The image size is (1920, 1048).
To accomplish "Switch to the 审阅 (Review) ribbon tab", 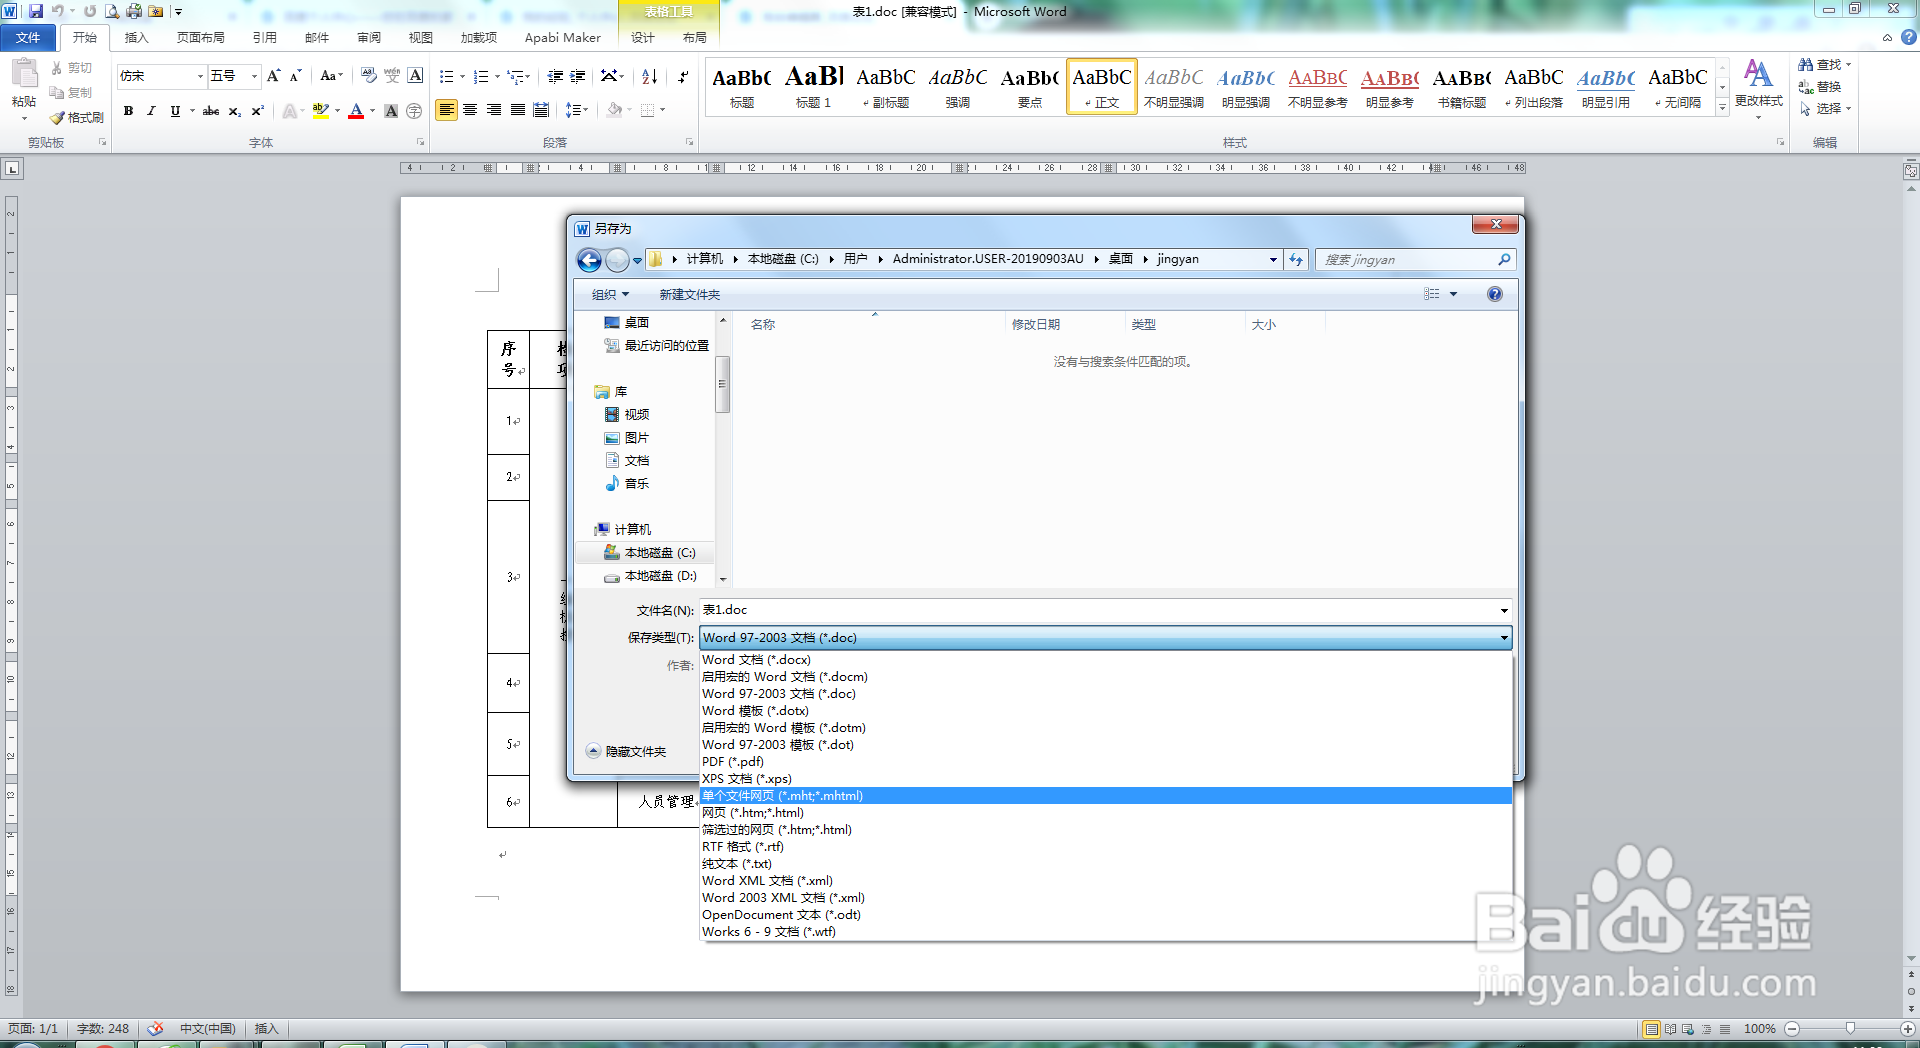I will [x=369, y=37].
